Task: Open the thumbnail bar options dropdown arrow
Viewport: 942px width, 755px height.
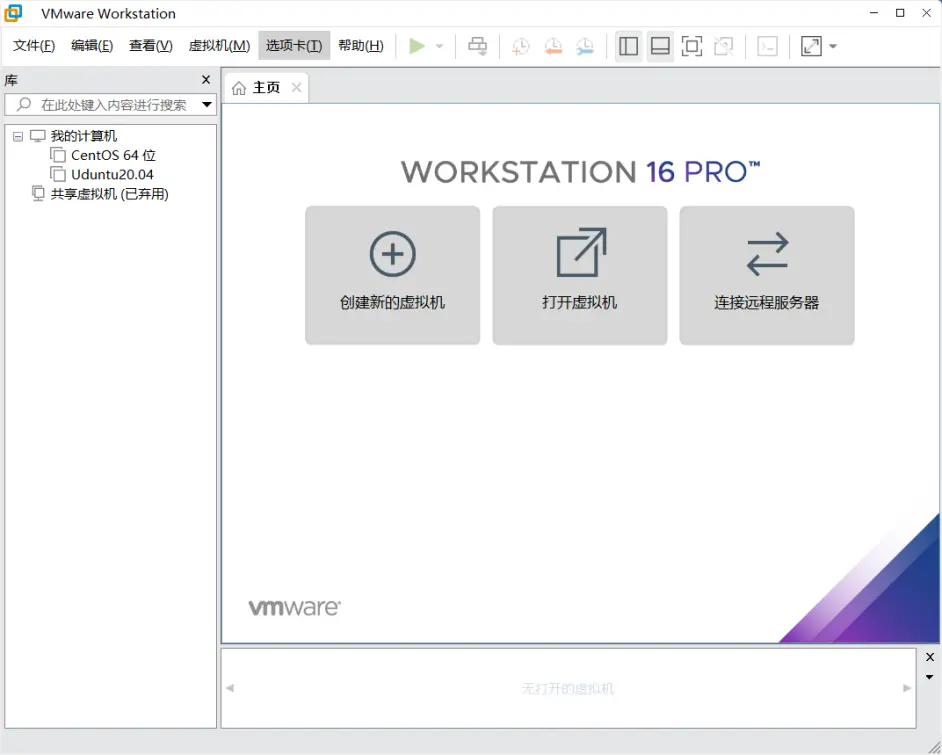Action: pos(929,677)
